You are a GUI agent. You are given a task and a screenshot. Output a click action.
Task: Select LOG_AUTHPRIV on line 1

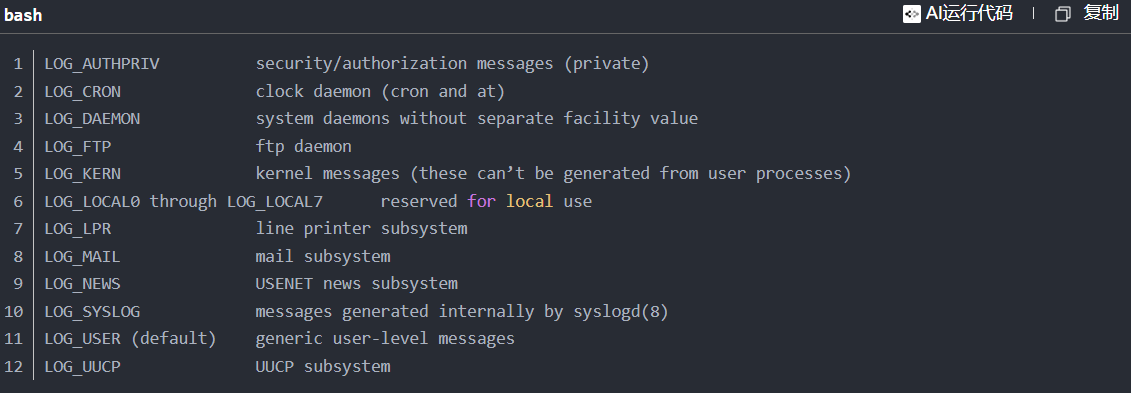coord(102,63)
